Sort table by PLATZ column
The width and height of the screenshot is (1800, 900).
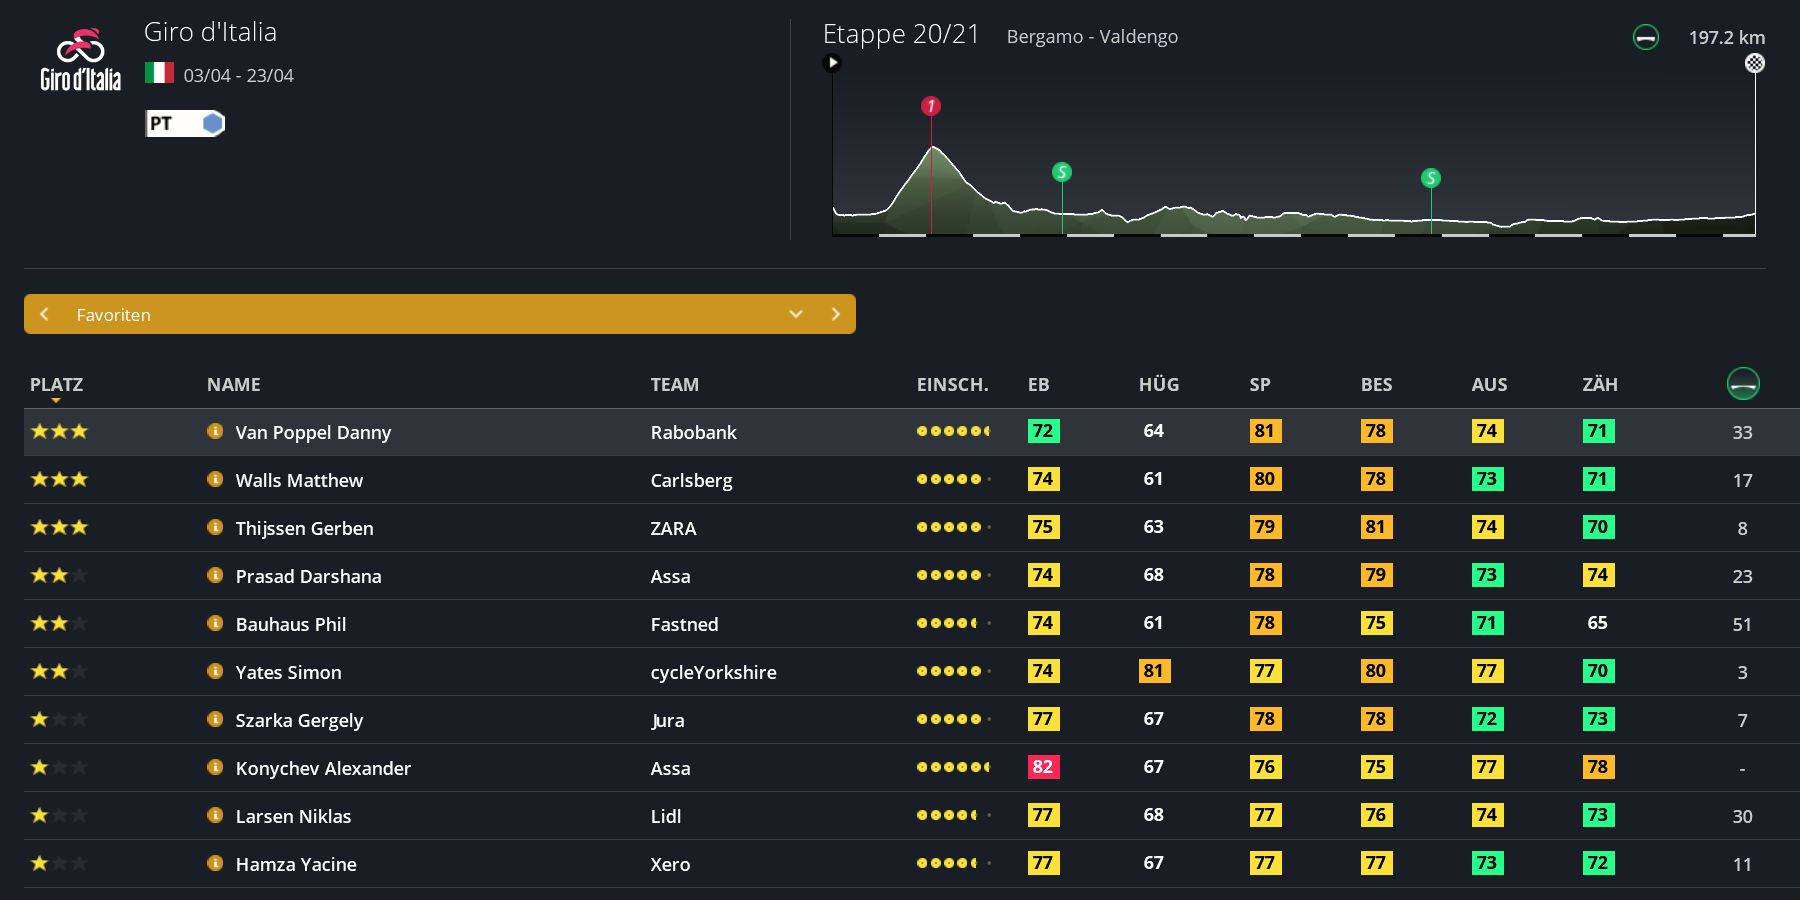pyautogui.click(x=56, y=385)
